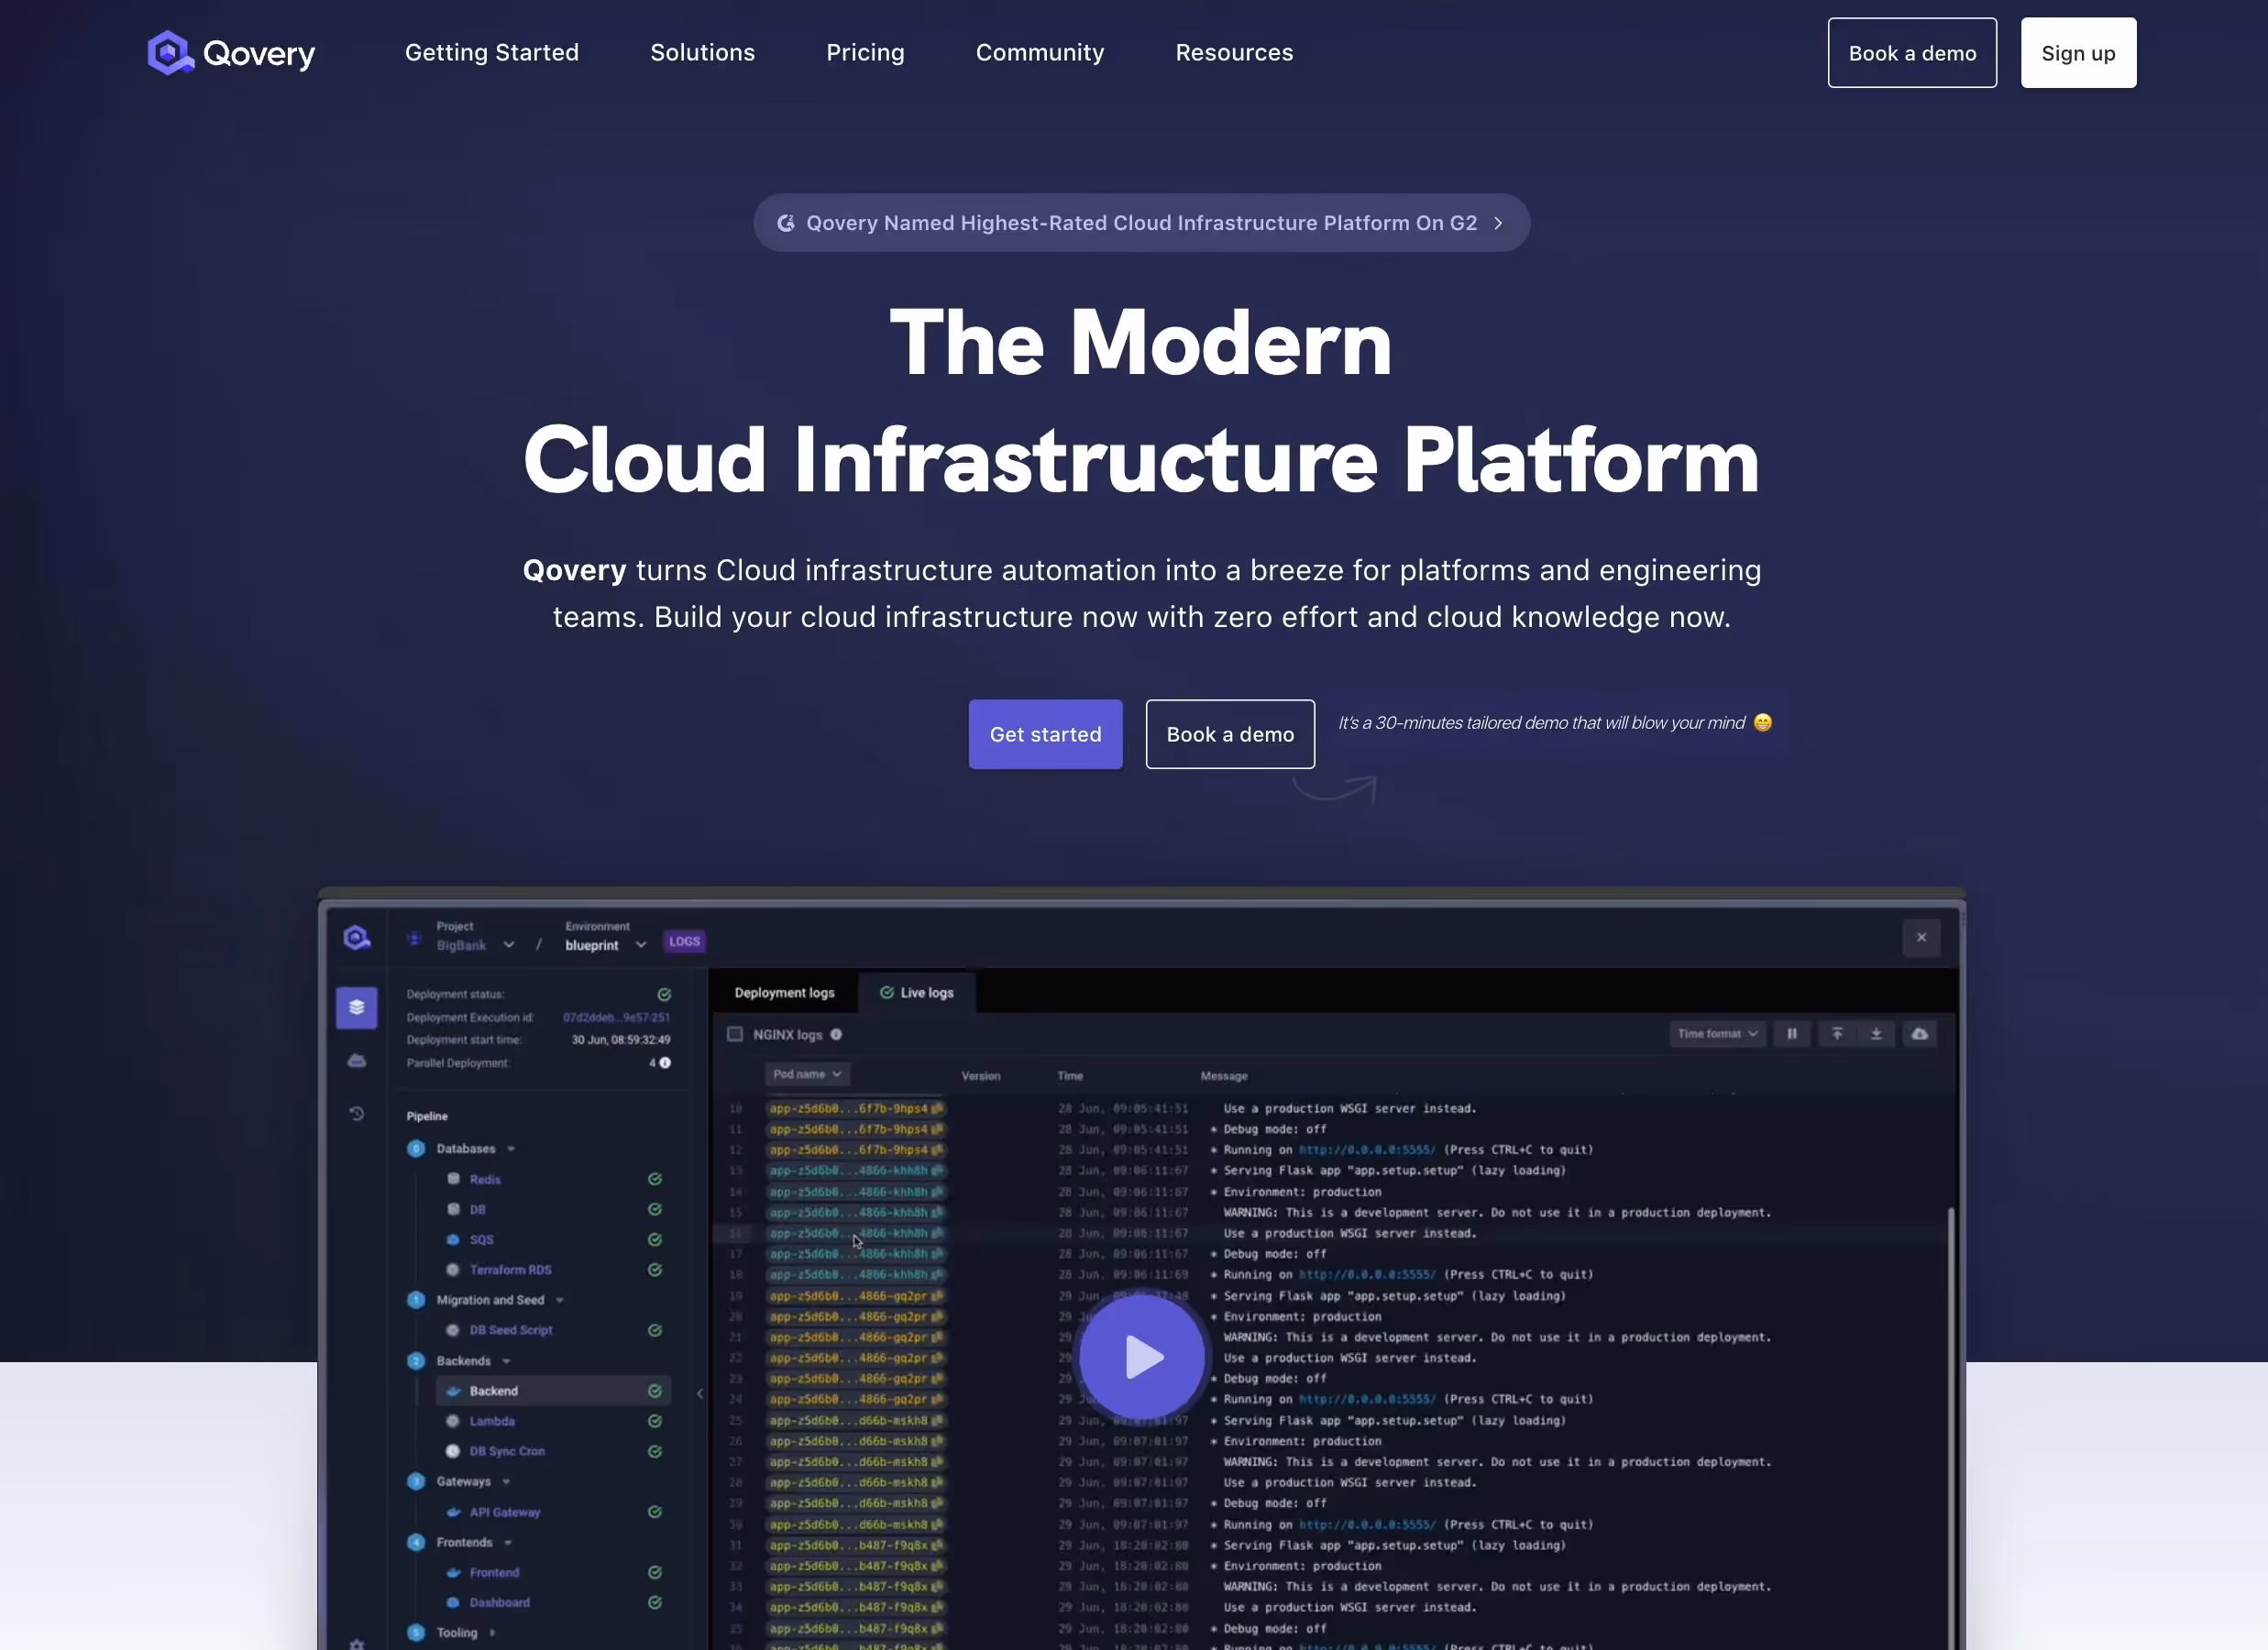Enable the NGINX logs checkbox
Screen dimensions: 2268x1650
[735, 1034]
